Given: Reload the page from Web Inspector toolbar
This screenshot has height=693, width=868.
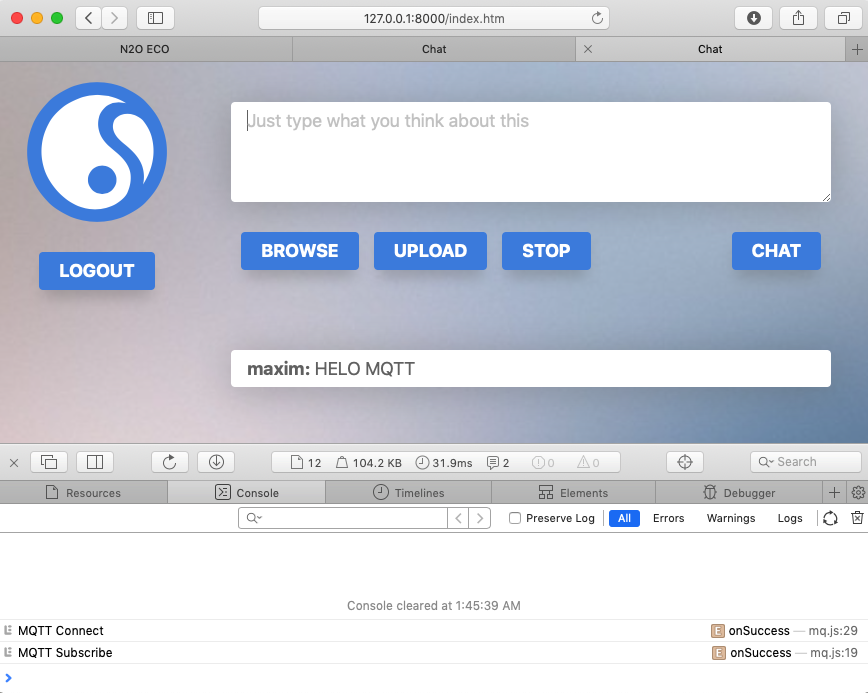Looking at the screenshot, I should 169,462.
